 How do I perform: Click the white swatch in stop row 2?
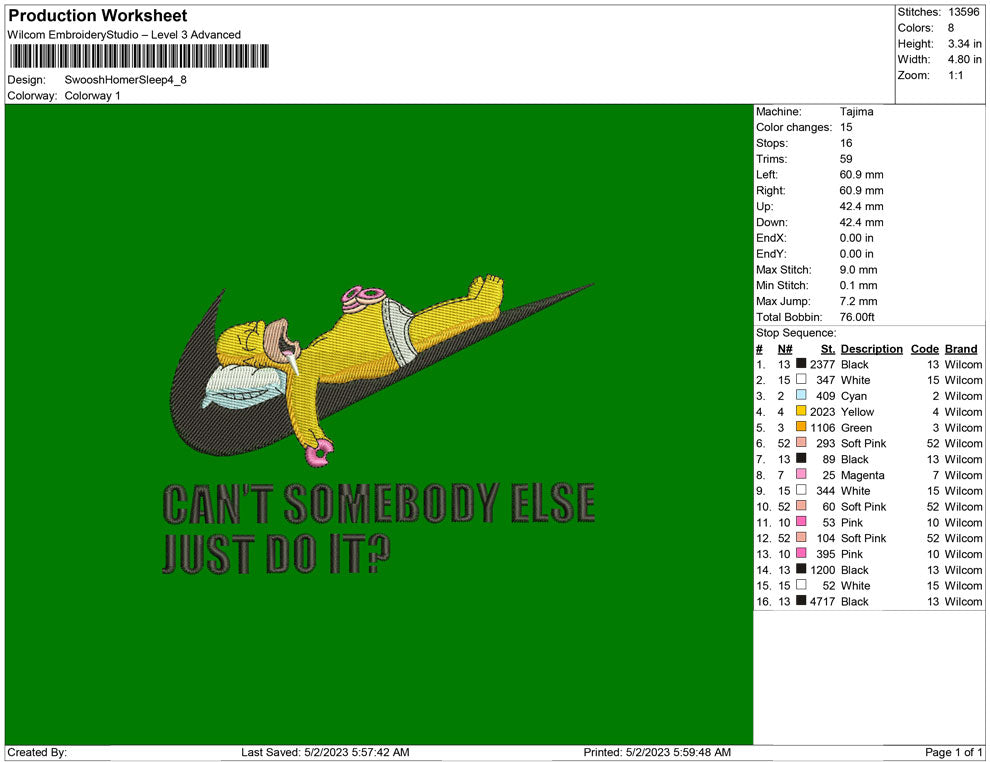[801, 379]
